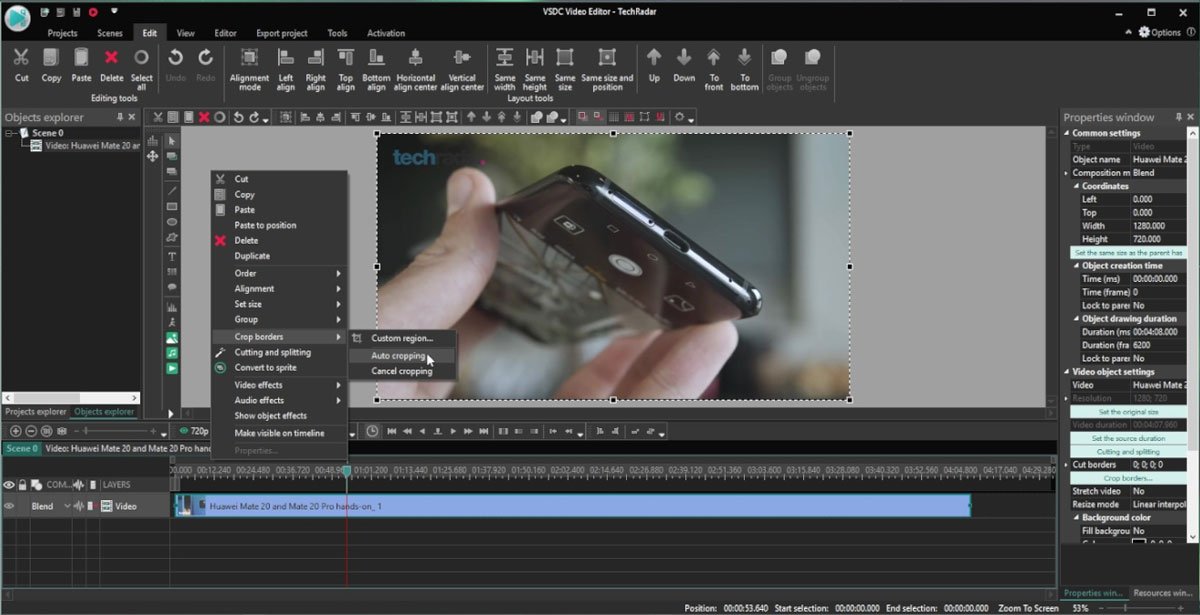Choose Cancel cropping from submenu

click(401, 371)
